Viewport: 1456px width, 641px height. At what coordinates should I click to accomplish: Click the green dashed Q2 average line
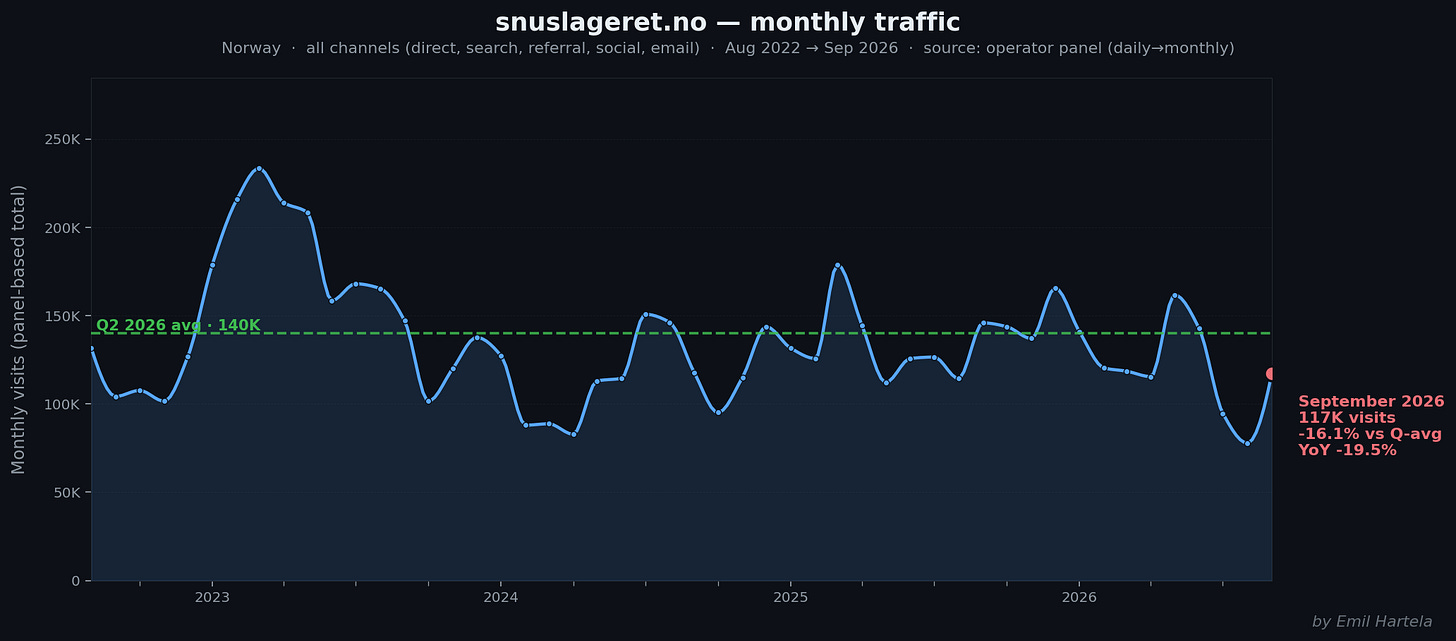[x=681, y=333]
